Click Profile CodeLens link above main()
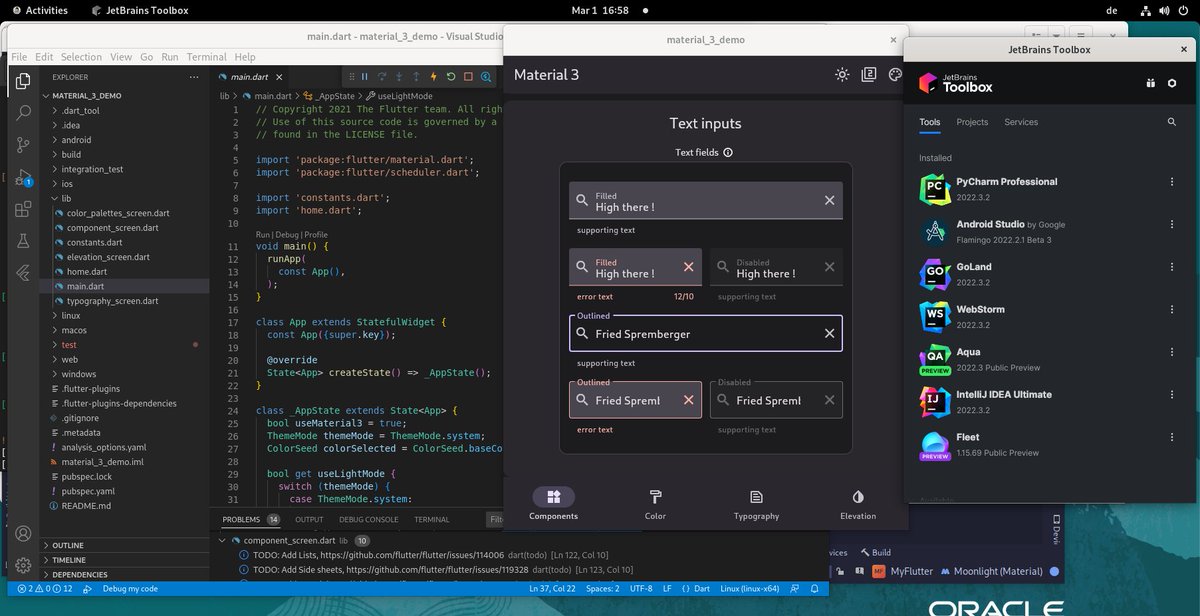Viewport: 1200px width, 616px height. click(316, 234)
